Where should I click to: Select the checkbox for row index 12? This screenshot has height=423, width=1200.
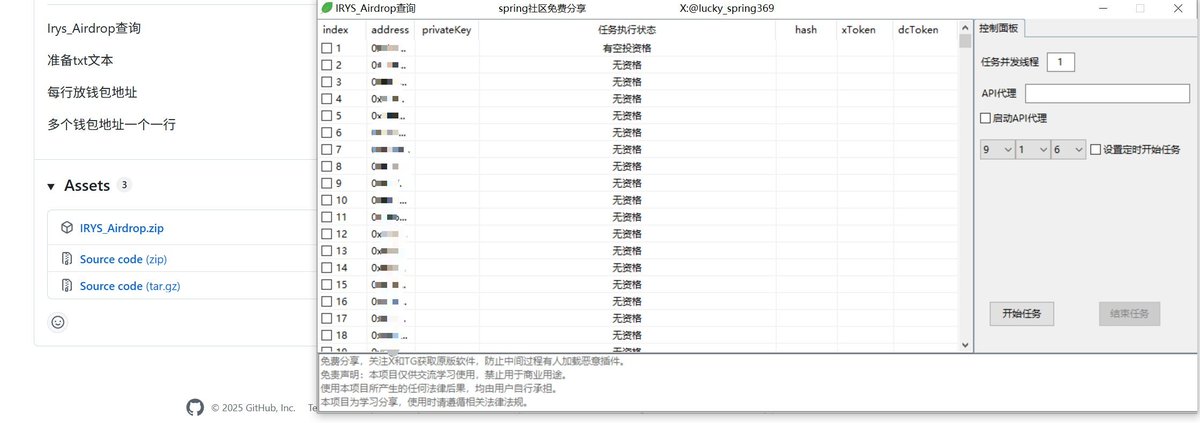coord(326,234)
